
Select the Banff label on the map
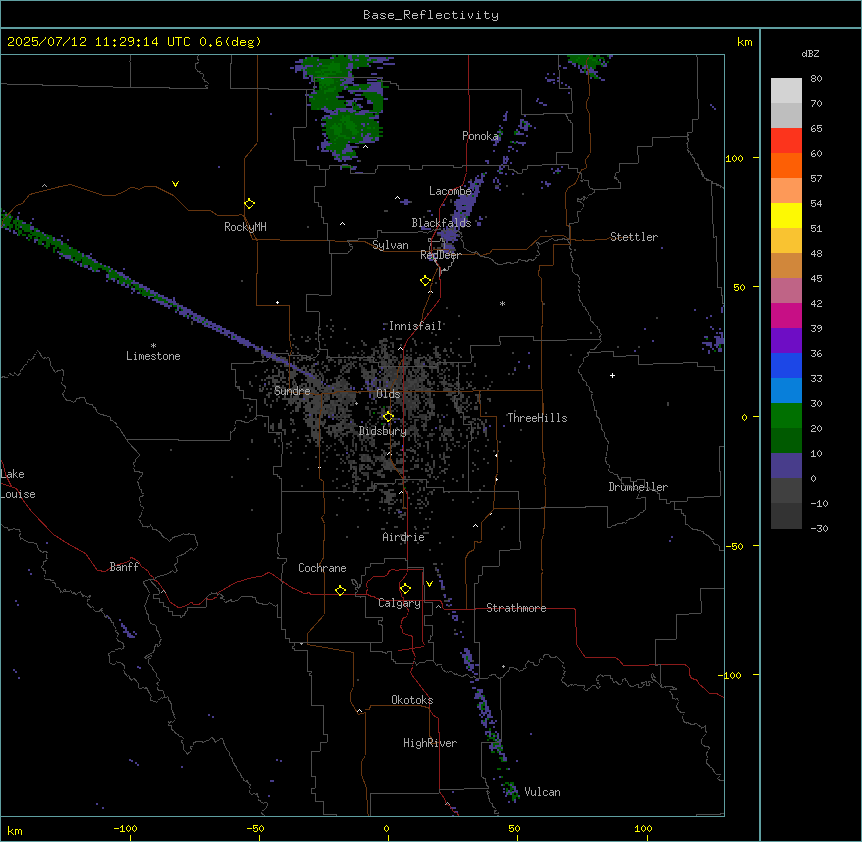tap(124, 567)
